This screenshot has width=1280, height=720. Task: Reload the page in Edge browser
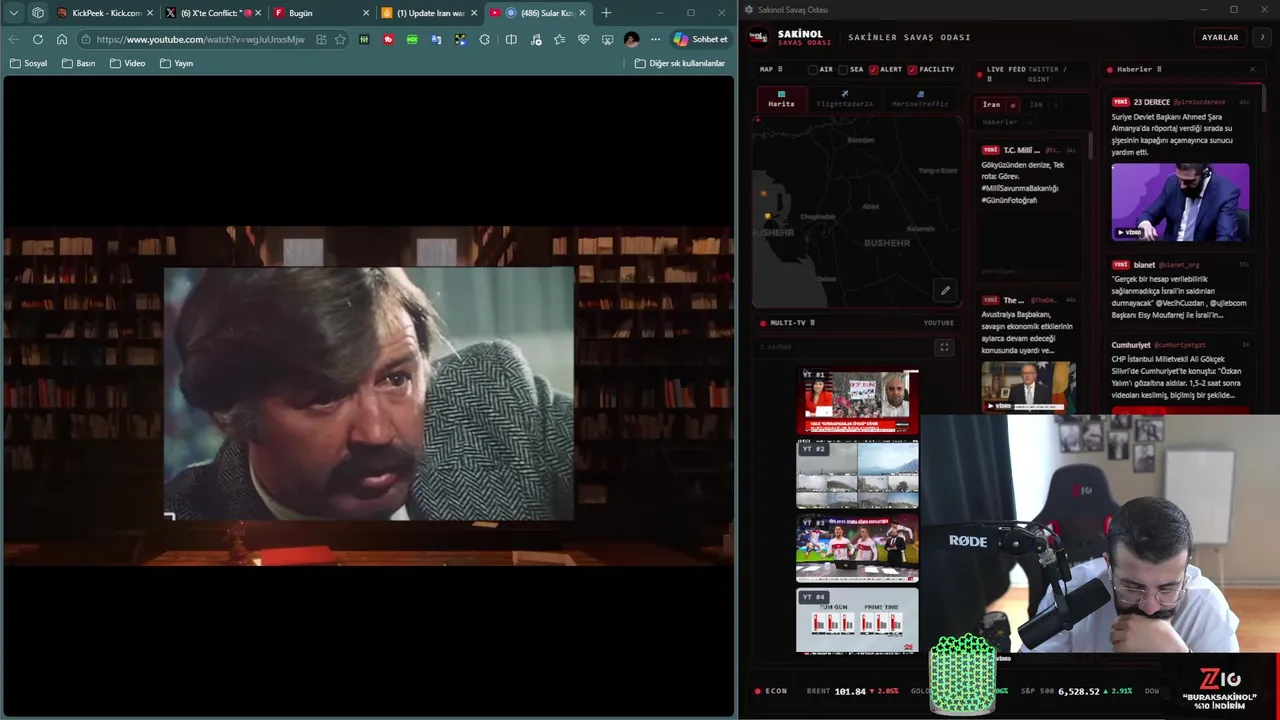pyautogui.click(x=37, y=39)
